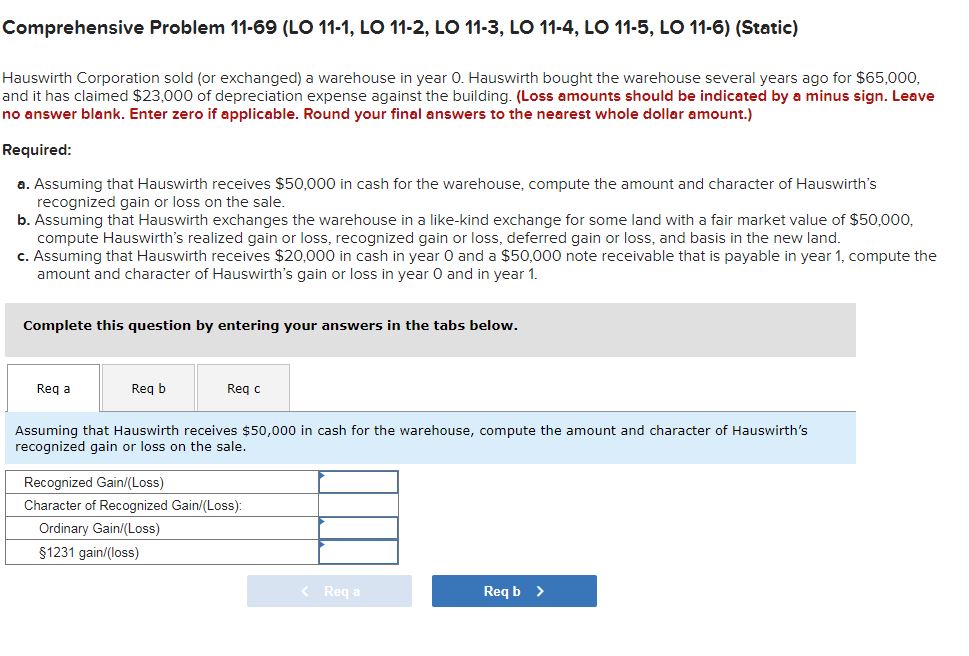
Task: Click the disabled '< Req a' button
Action: point(330,590)
